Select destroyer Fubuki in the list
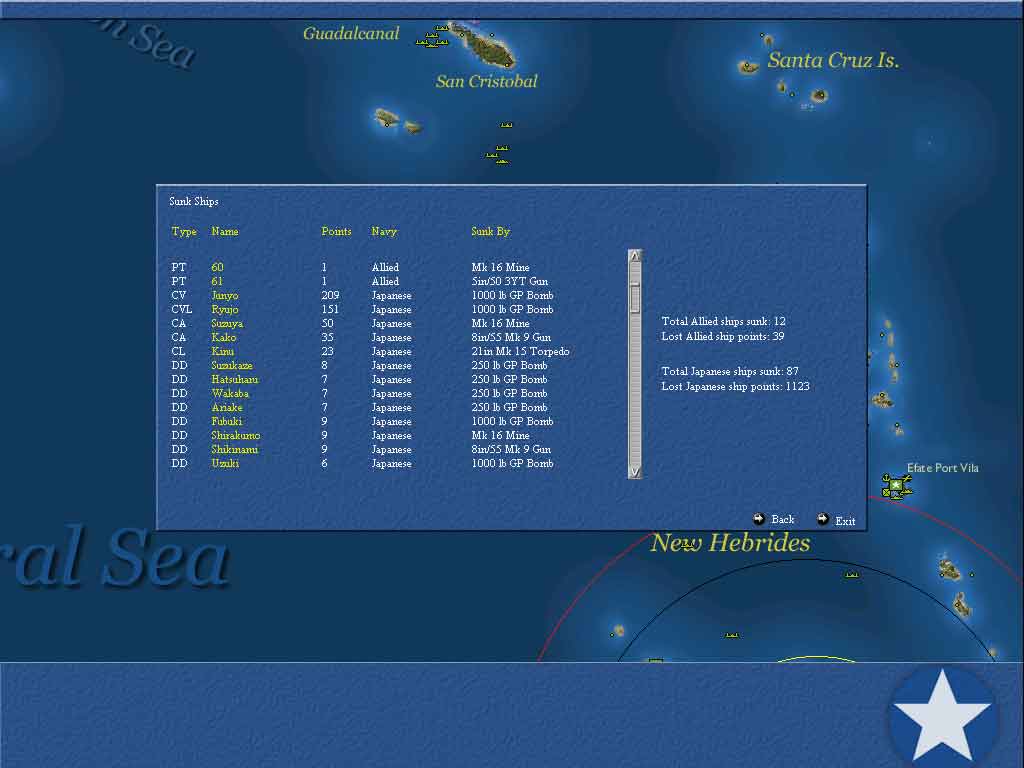 [x=227, y=422]
